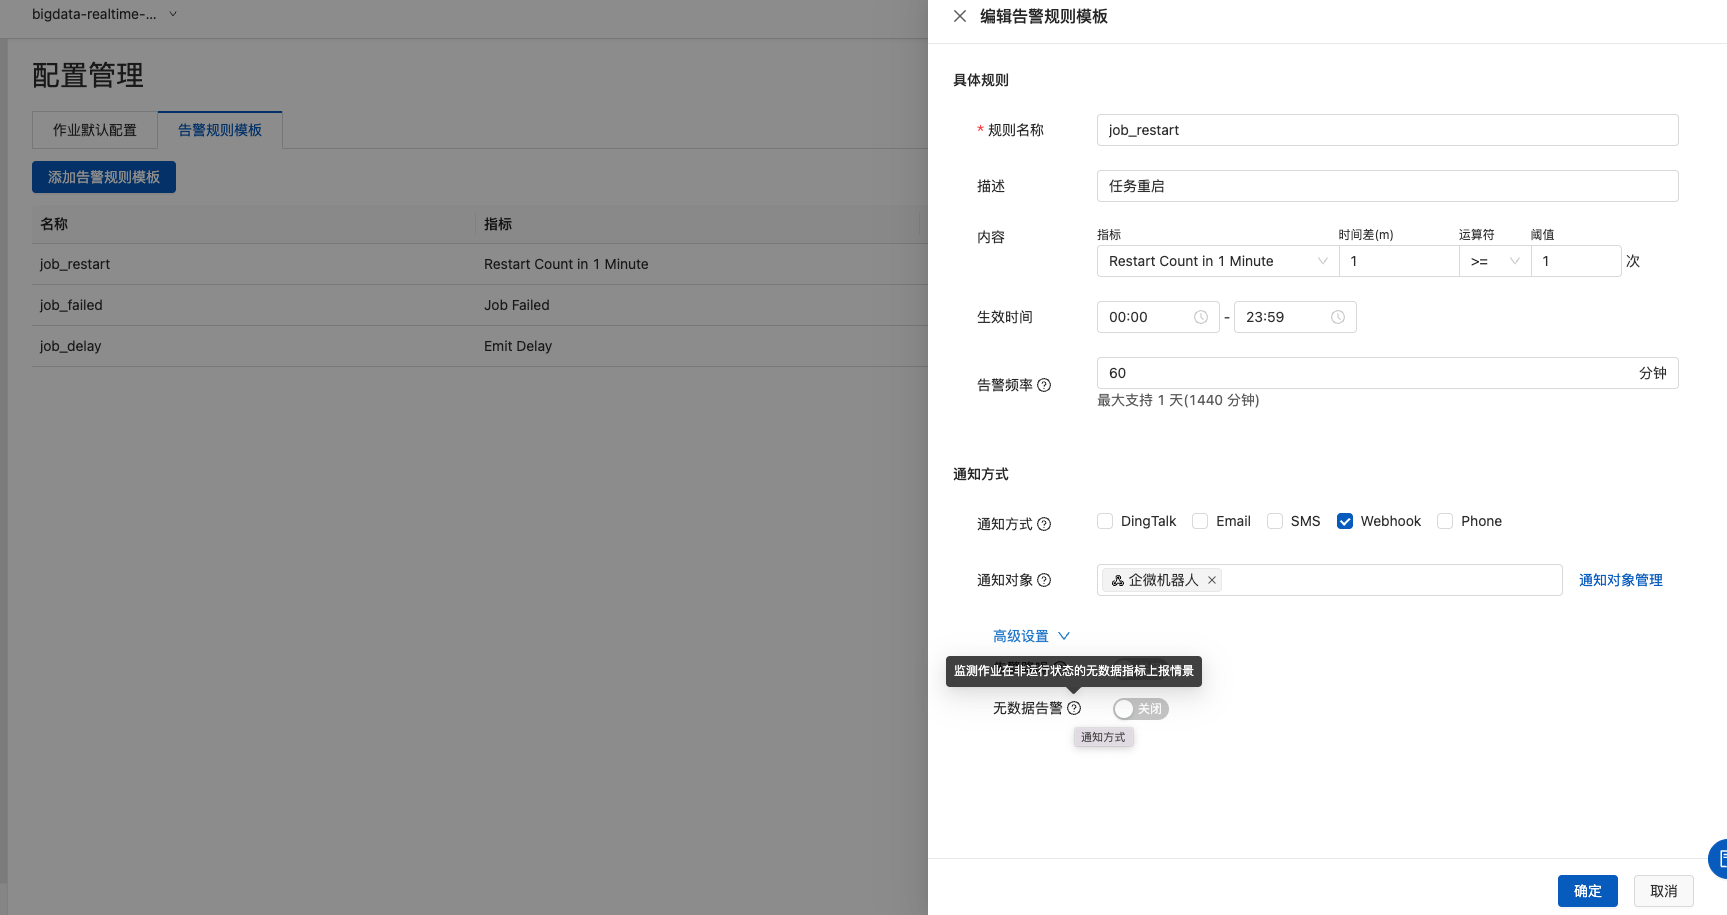Screen dimensions: 1727x915
Task: Click the 描述 input field with 任务重启
Action: 1387,186
